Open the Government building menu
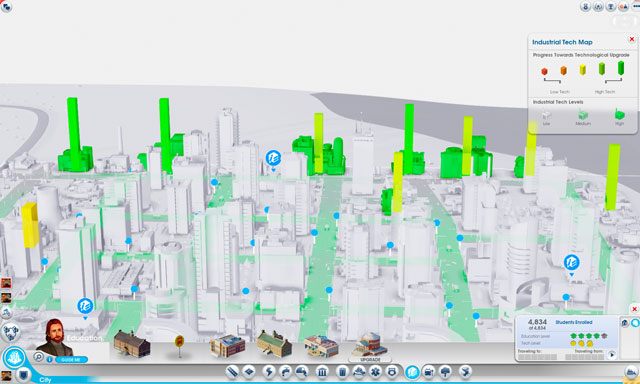 click(x=322, y=371)
